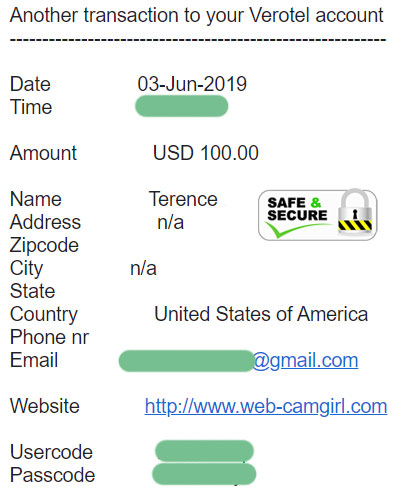The image size is (412, 492).
Task: Click the name Terence
Action: [183, 199]
